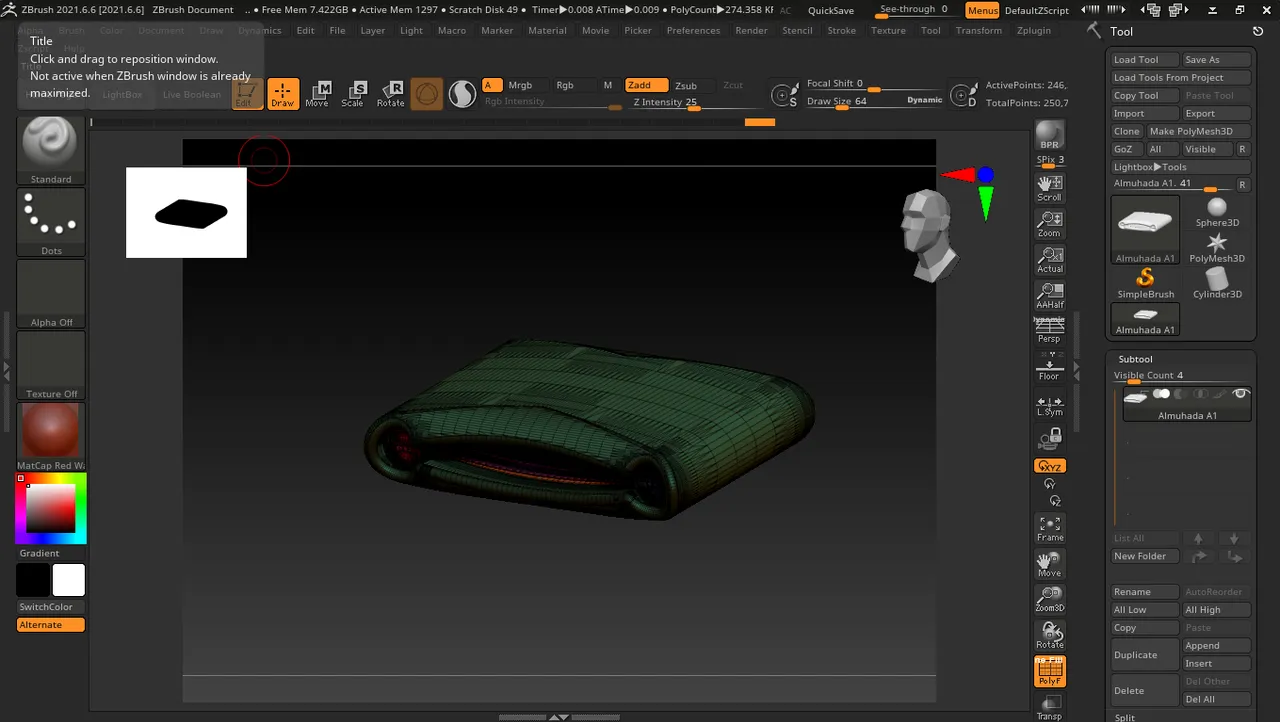The image size is (1280, 722).
Task: Collapse the Tool palette header
Action: click(x=1122, y=31)
